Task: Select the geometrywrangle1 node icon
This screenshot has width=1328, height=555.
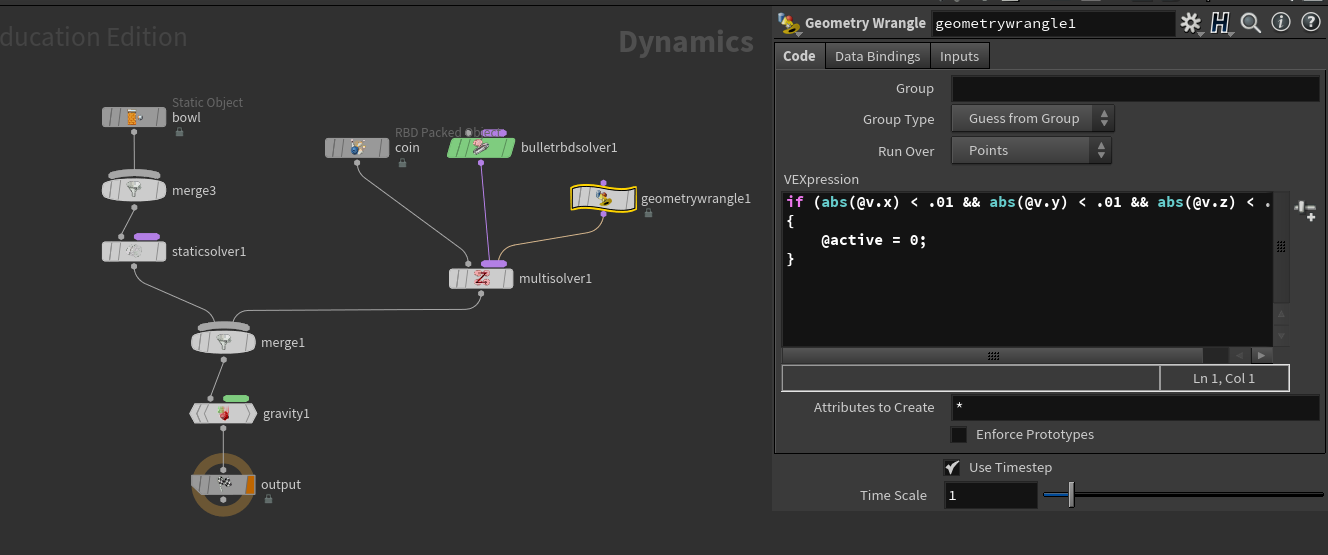Action: point(603,199)
